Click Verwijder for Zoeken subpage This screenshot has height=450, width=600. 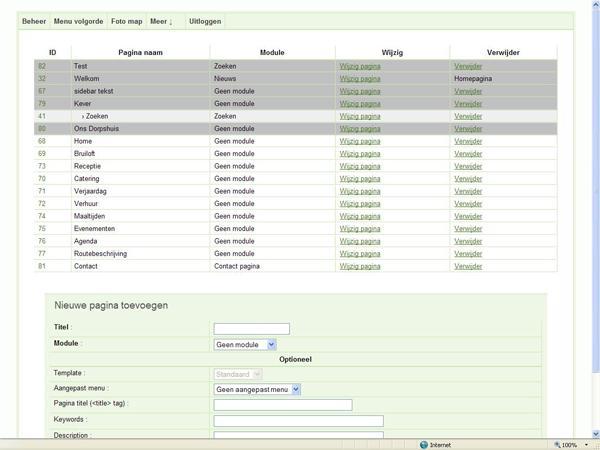(x=468, y=116)
